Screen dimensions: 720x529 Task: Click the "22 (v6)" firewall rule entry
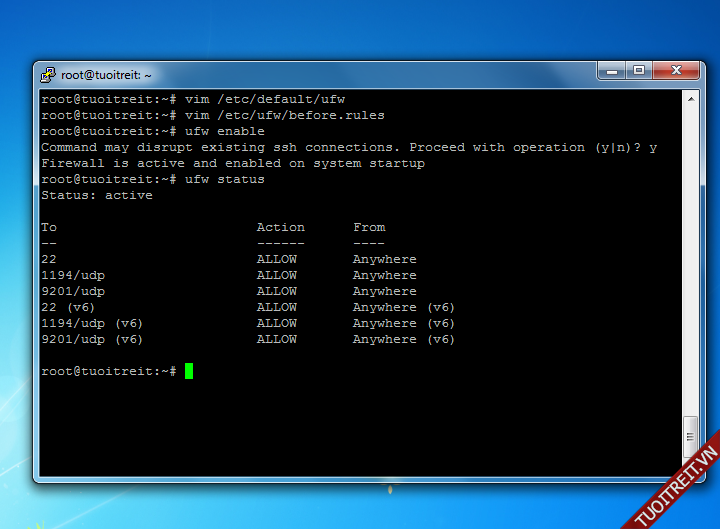click(68, 307)
